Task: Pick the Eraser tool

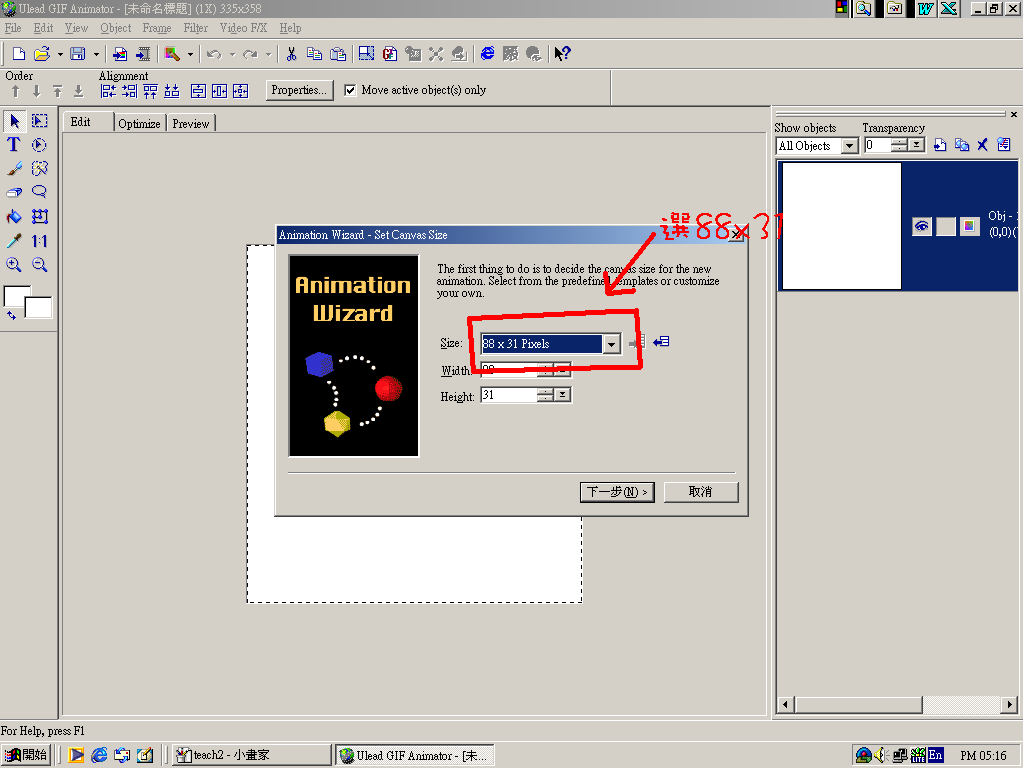Action: 14,192
